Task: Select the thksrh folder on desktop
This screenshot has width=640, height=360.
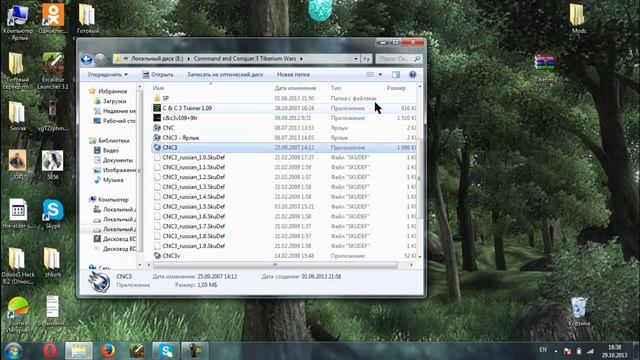Action: pos(52,262)
